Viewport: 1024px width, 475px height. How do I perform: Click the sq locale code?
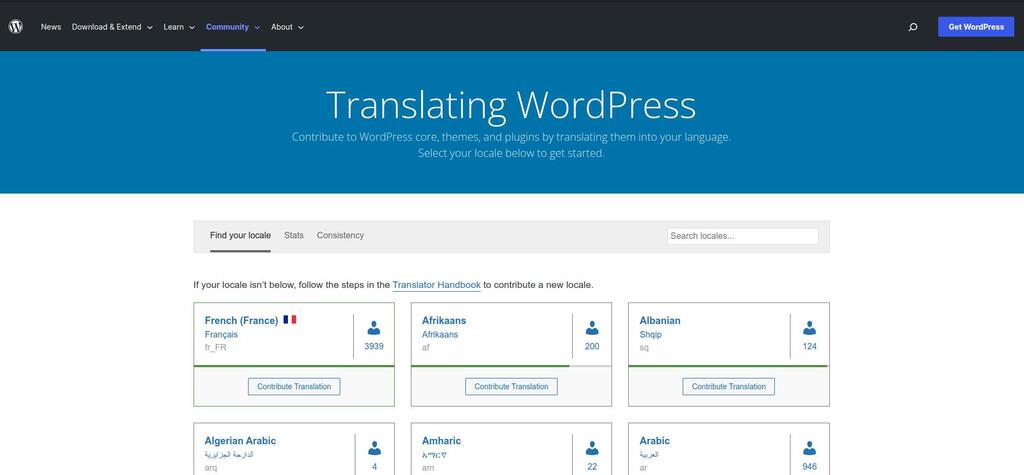pos(644,348)
